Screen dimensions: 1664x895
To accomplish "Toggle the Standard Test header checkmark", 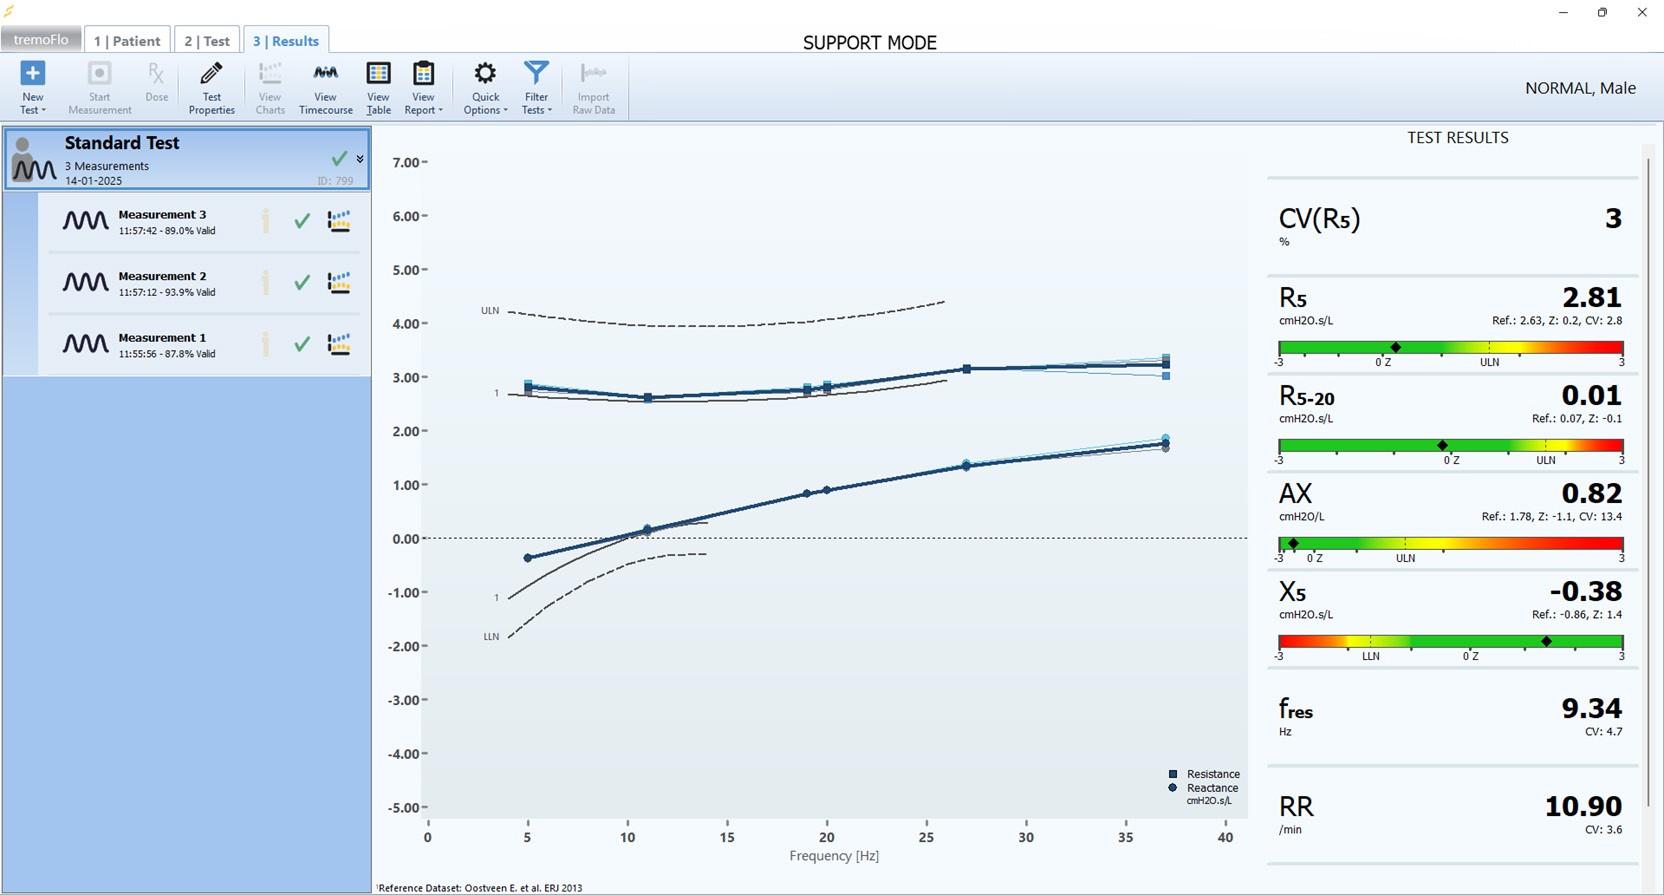I will pos(339,158).
